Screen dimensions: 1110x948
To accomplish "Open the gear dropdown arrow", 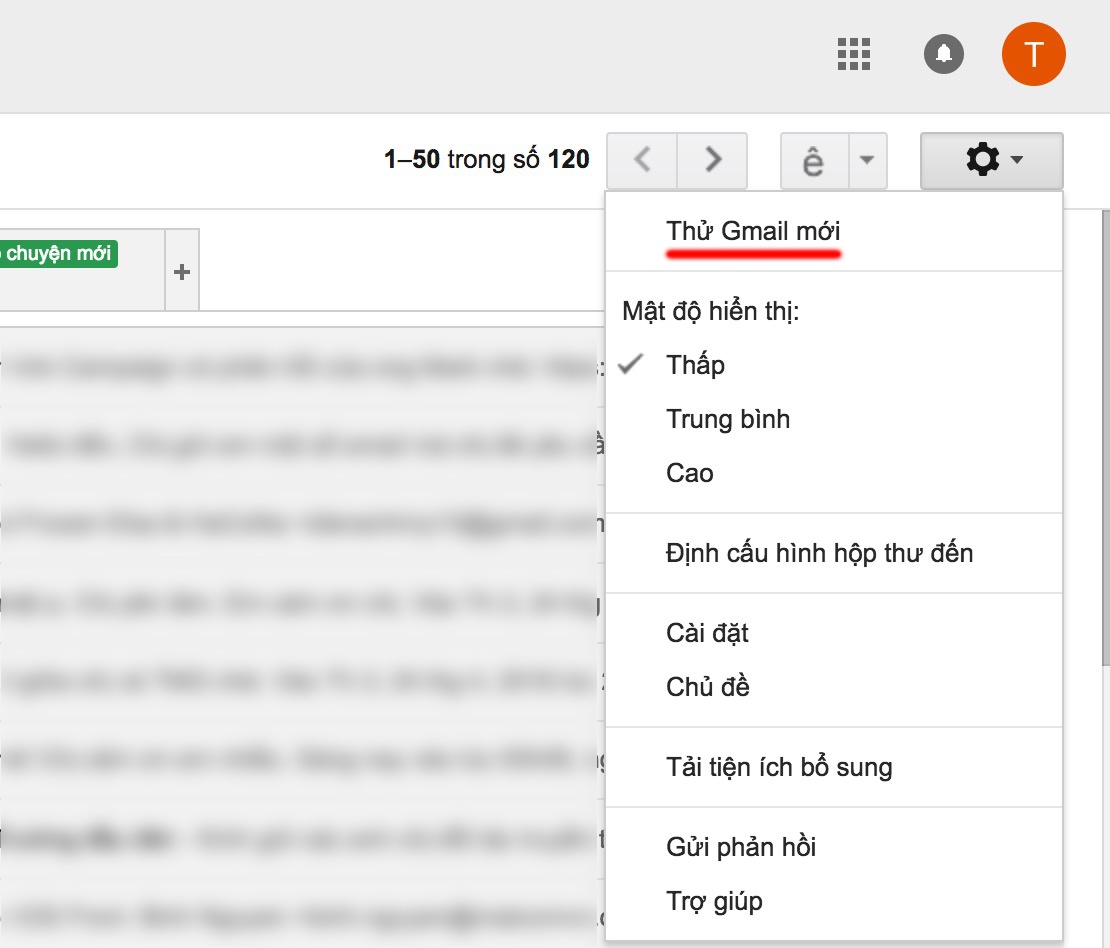I will tap(1017, 160).
